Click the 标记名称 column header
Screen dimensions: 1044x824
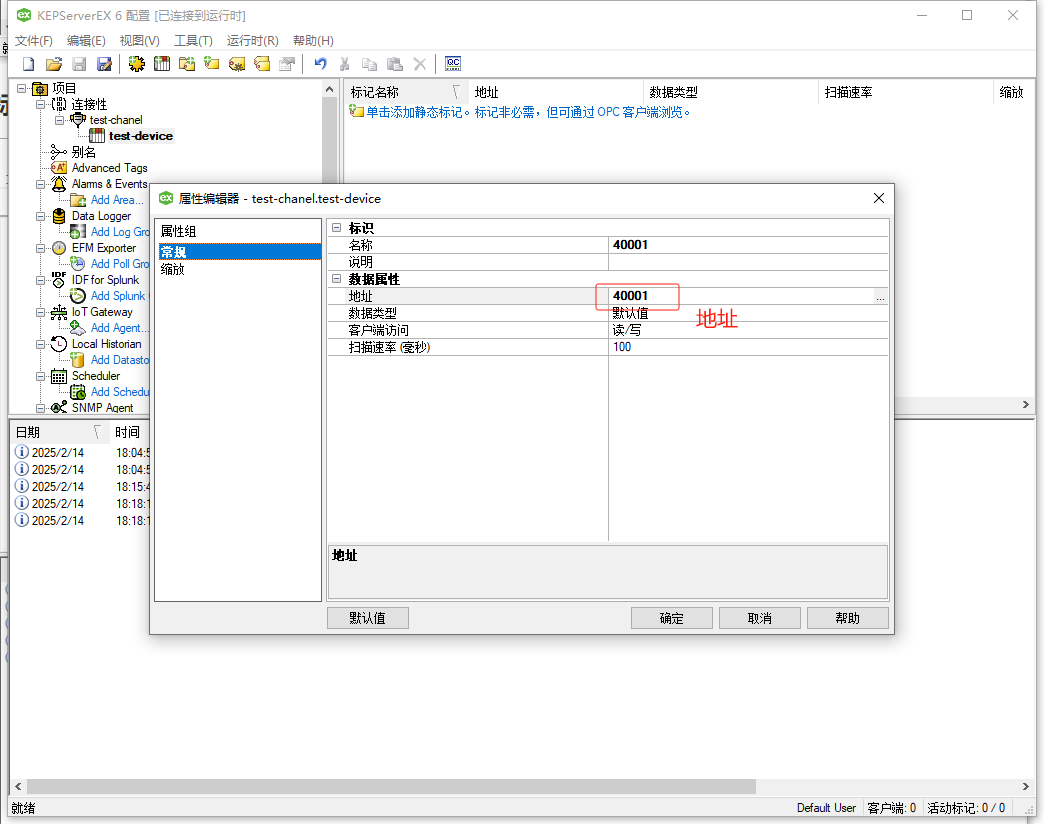[x=405, y=93]
